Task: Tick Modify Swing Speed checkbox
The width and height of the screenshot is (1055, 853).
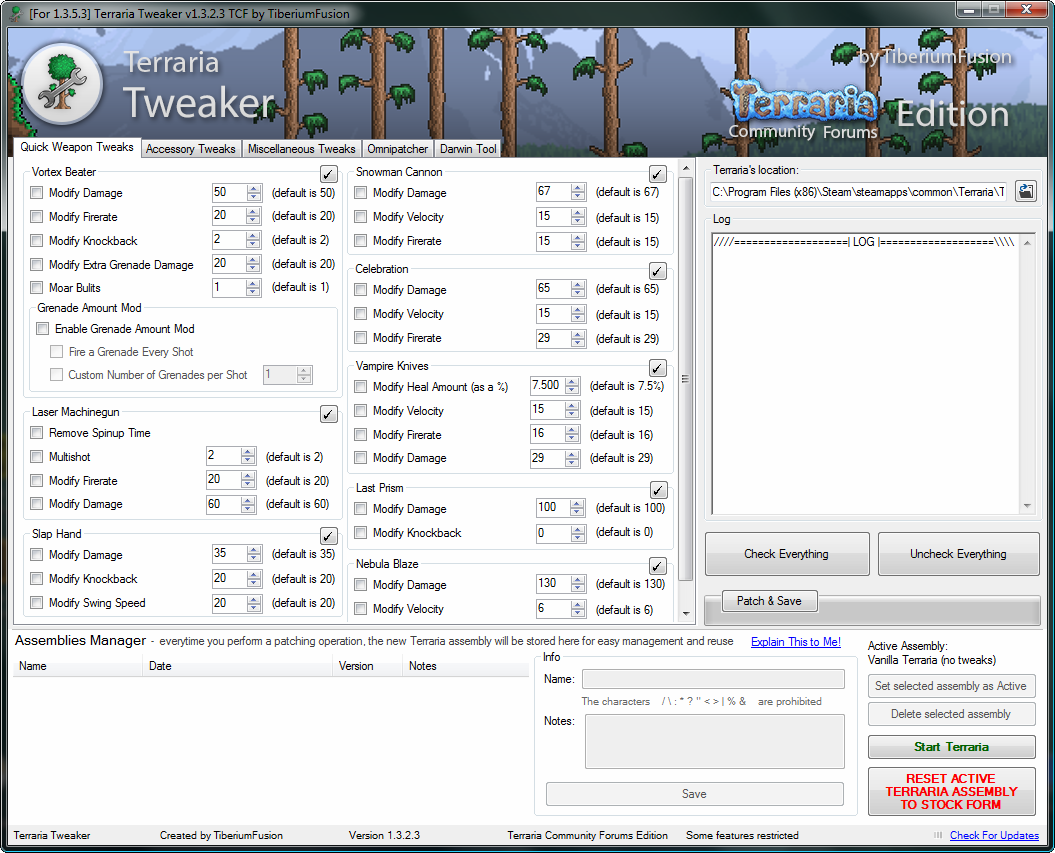Action: tap(36, 603)
